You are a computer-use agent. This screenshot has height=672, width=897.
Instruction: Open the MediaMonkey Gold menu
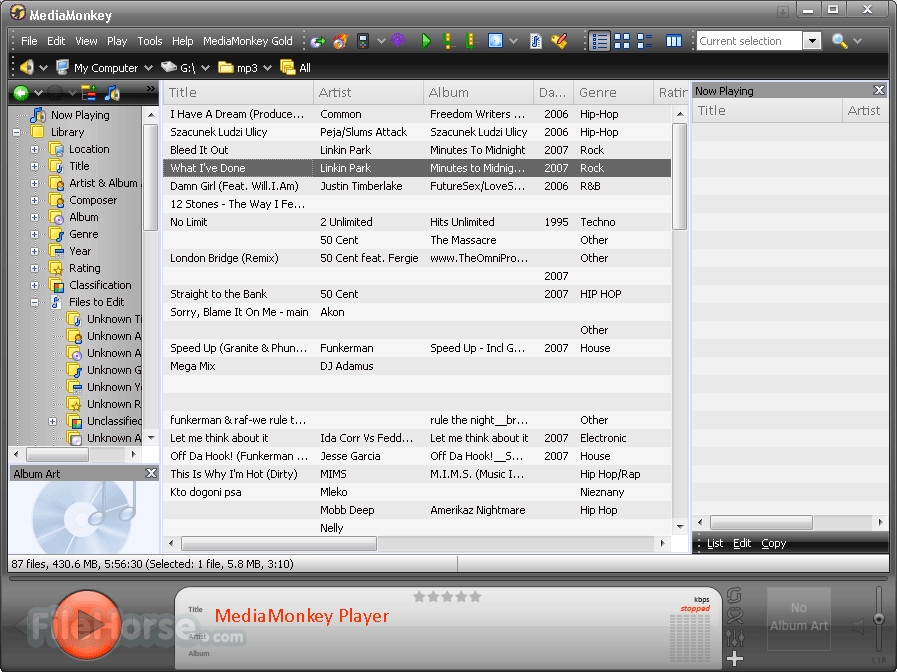[x=247, y=41]
